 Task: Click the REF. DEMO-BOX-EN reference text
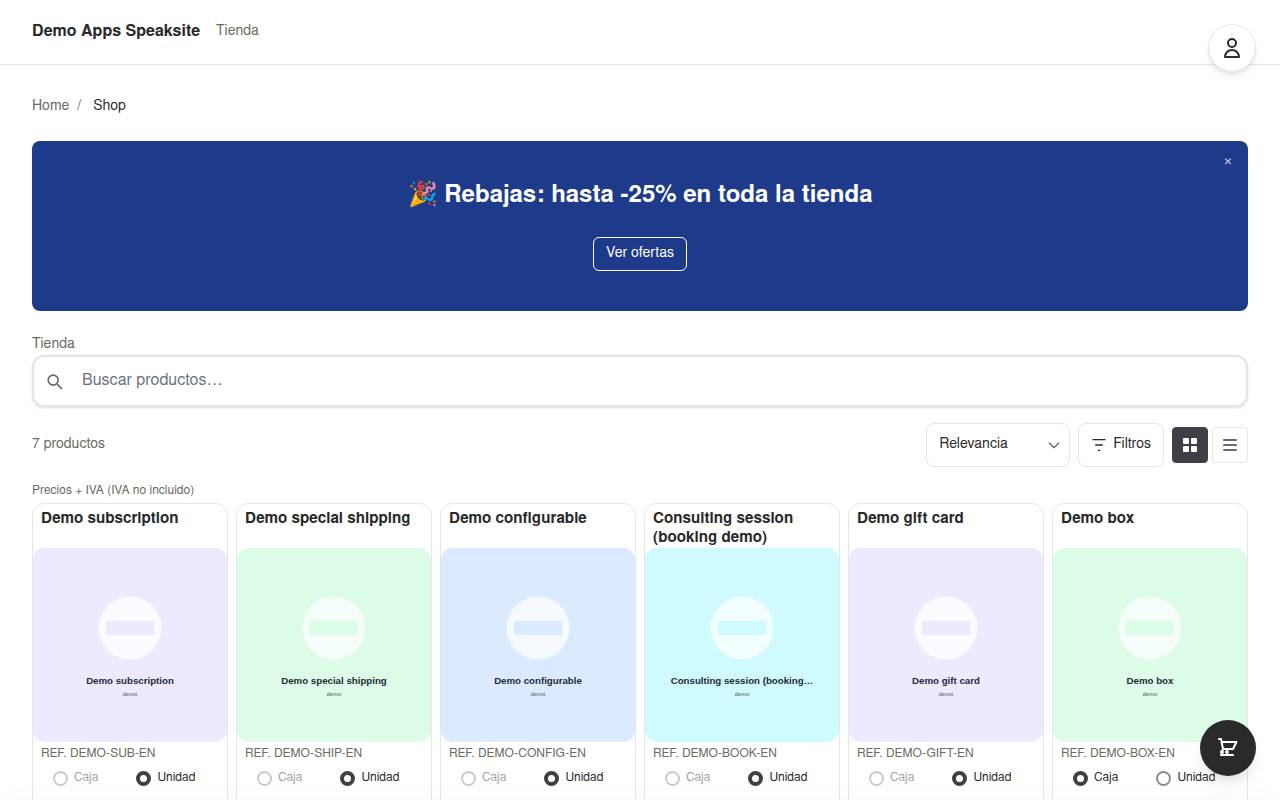click(1118, 753)
